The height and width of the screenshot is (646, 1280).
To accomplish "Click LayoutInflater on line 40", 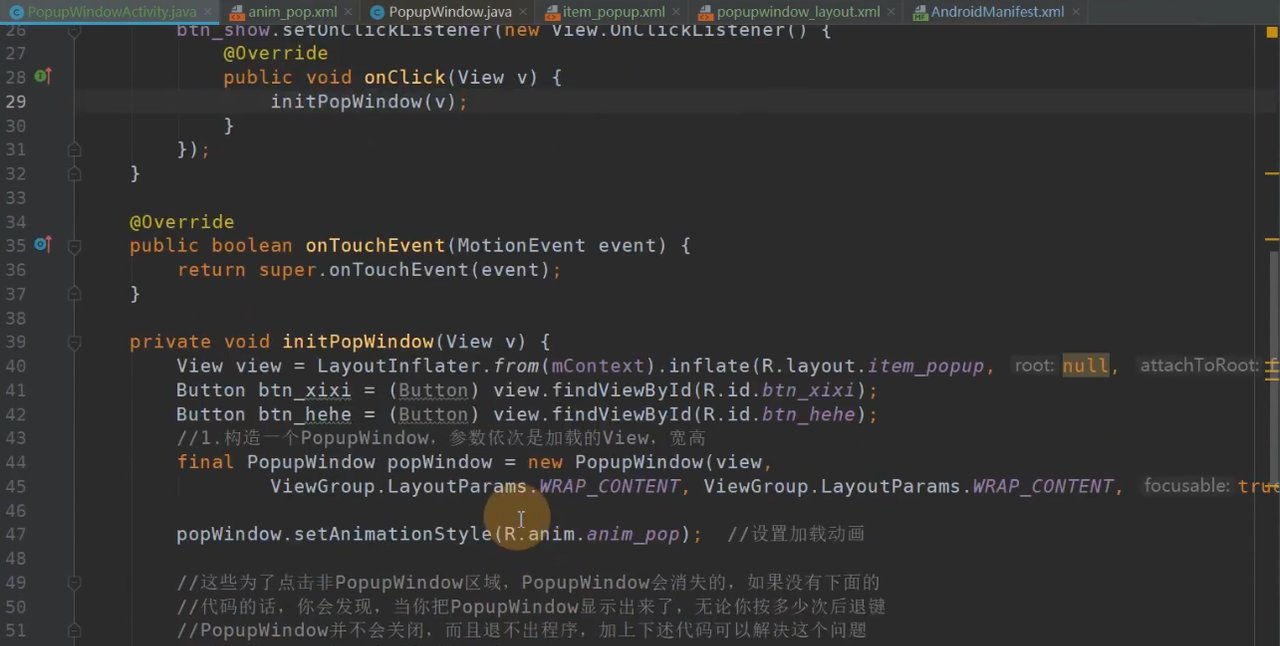I will [399, 366].
